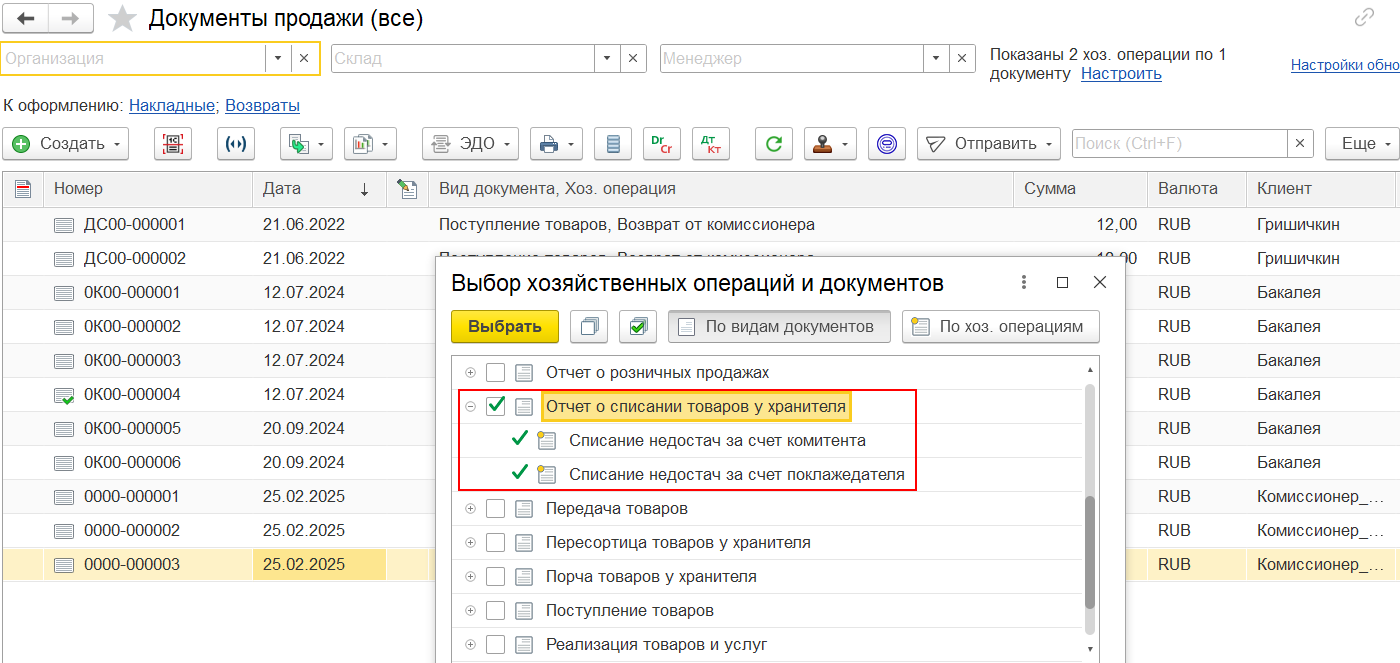Add the form to favorites with the star
Screen dimensions: 1400x663
122,19
